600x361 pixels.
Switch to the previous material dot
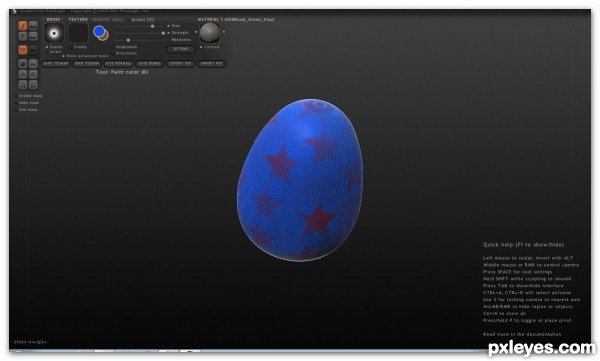196,32
